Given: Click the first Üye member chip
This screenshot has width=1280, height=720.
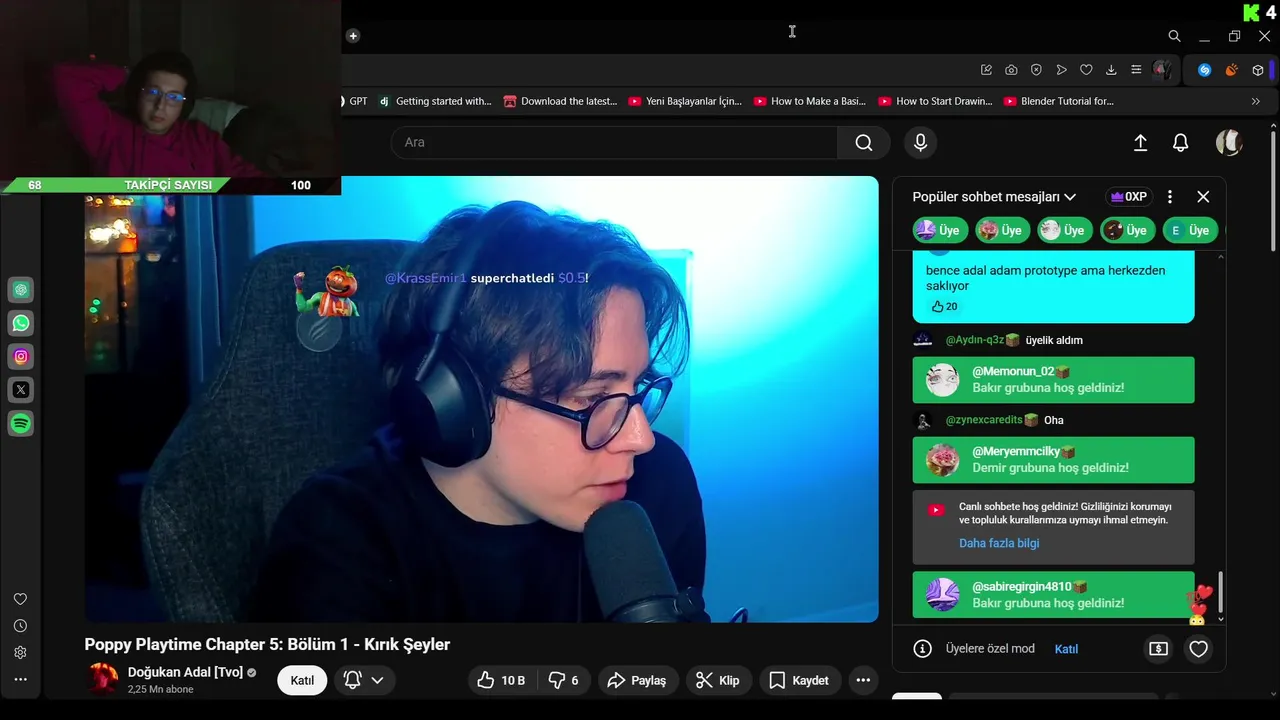Looking at the screenshot, I should tap(939, 230).
